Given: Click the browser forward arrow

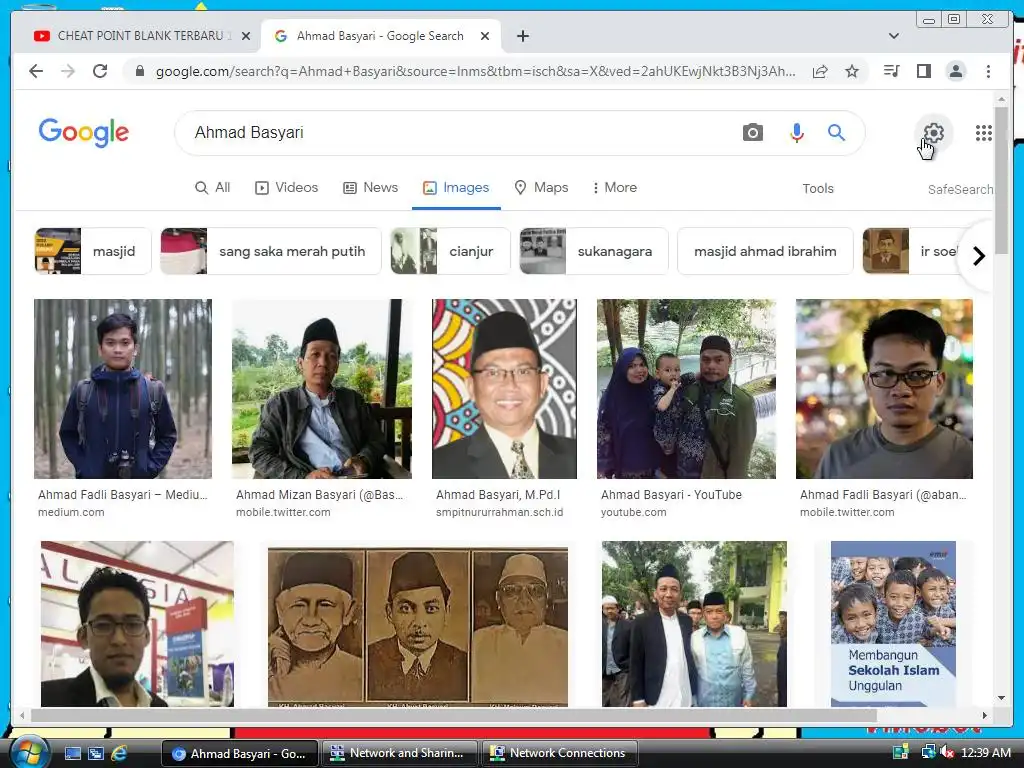Looking at the screenshot, I should pyautogui.click(x=68, y=71).
